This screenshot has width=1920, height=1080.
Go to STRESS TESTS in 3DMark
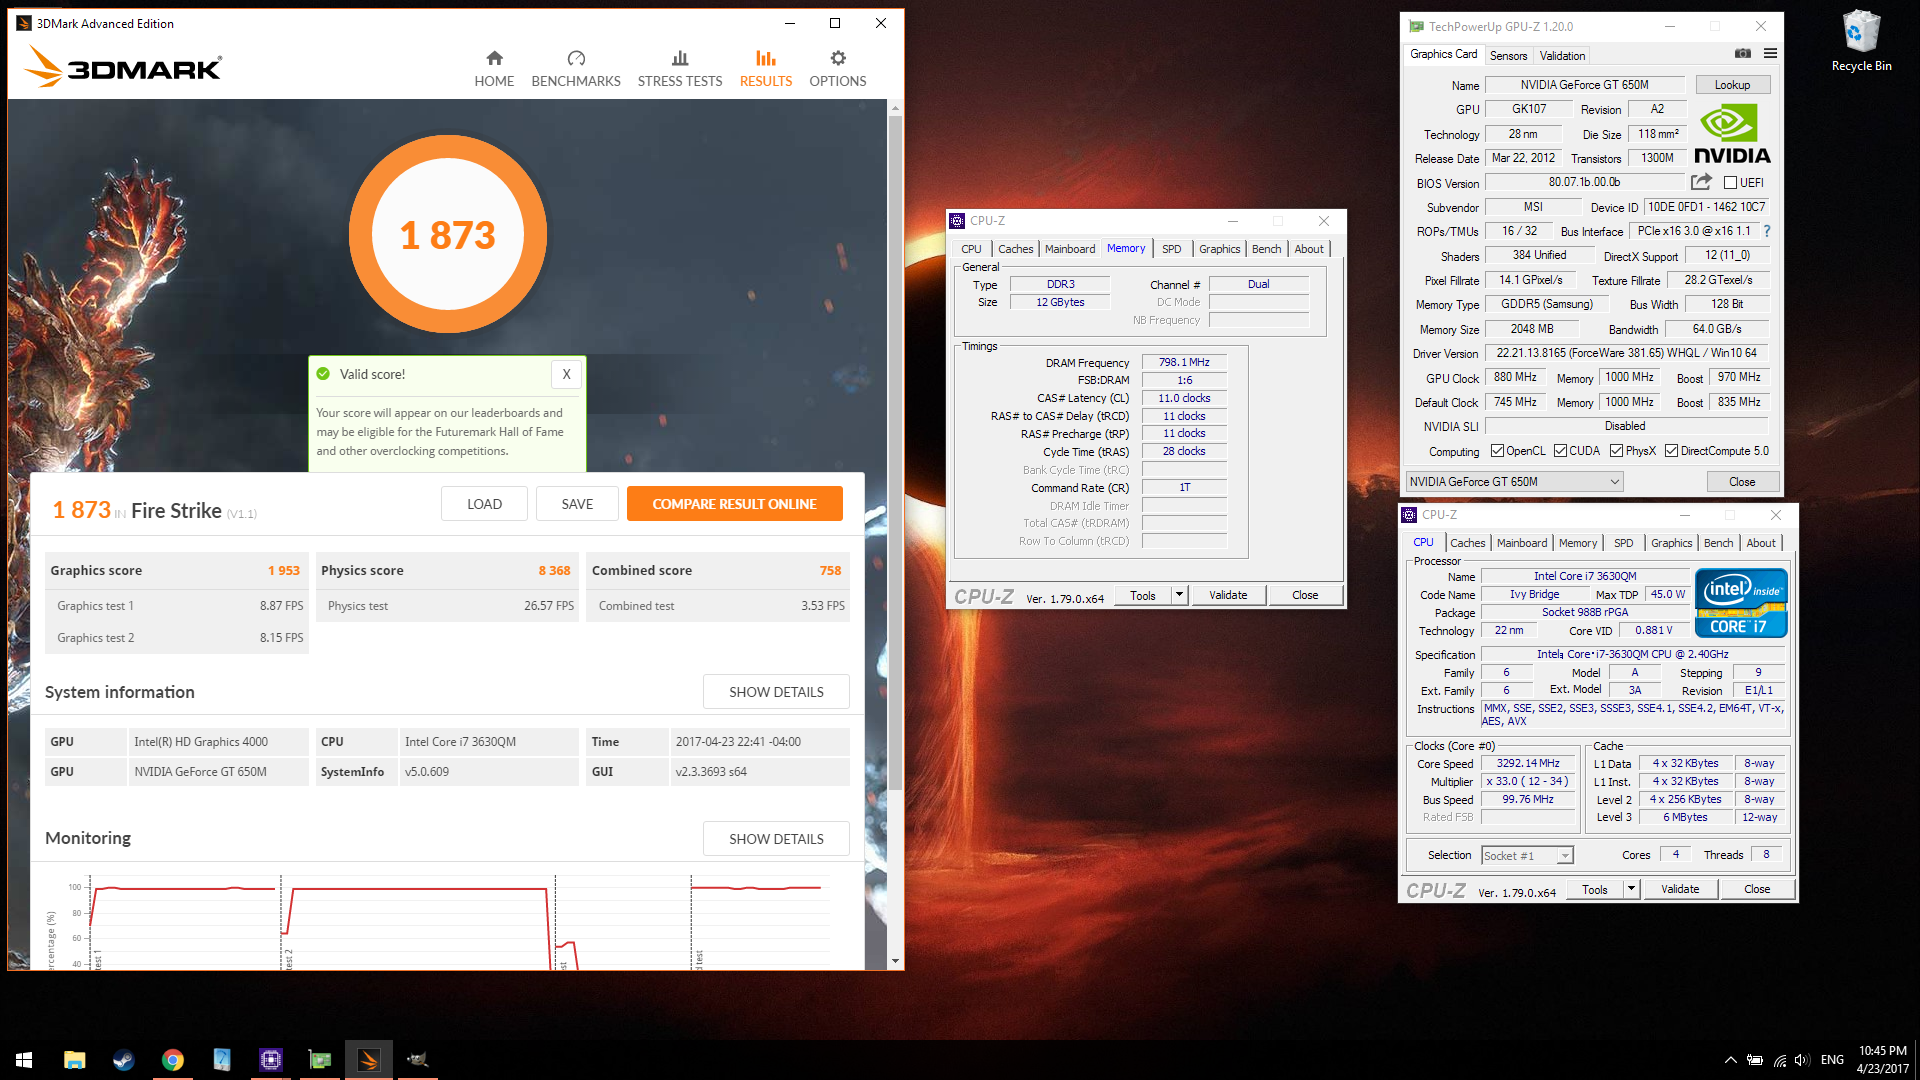[680, 69]
